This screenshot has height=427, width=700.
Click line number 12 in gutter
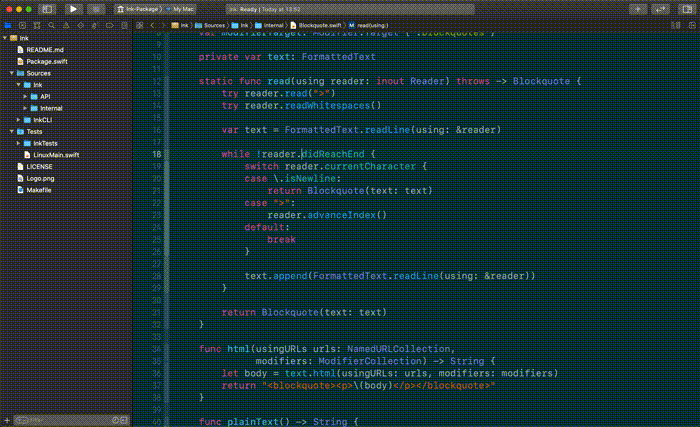pos(157,81)
